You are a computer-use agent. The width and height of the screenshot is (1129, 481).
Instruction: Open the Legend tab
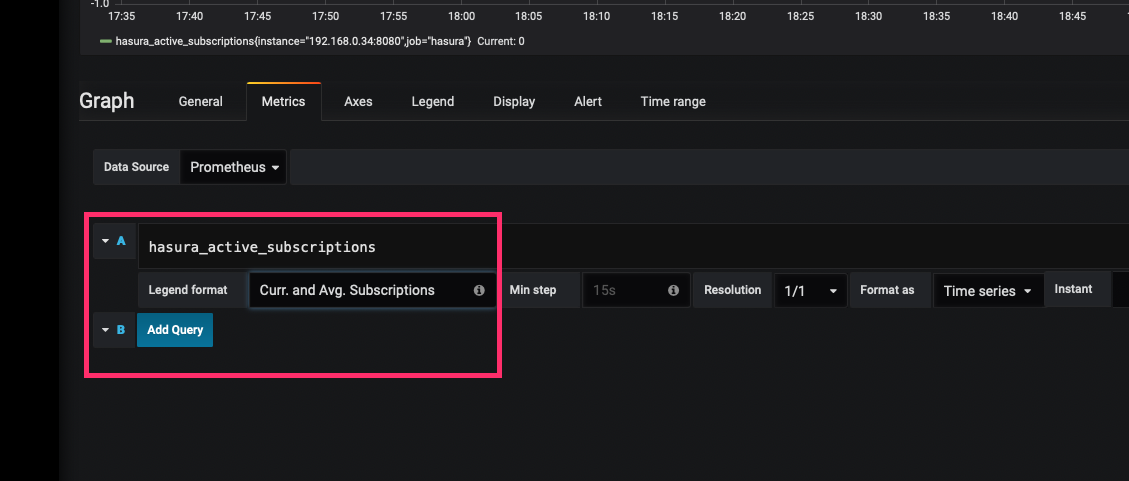point(433,102)
